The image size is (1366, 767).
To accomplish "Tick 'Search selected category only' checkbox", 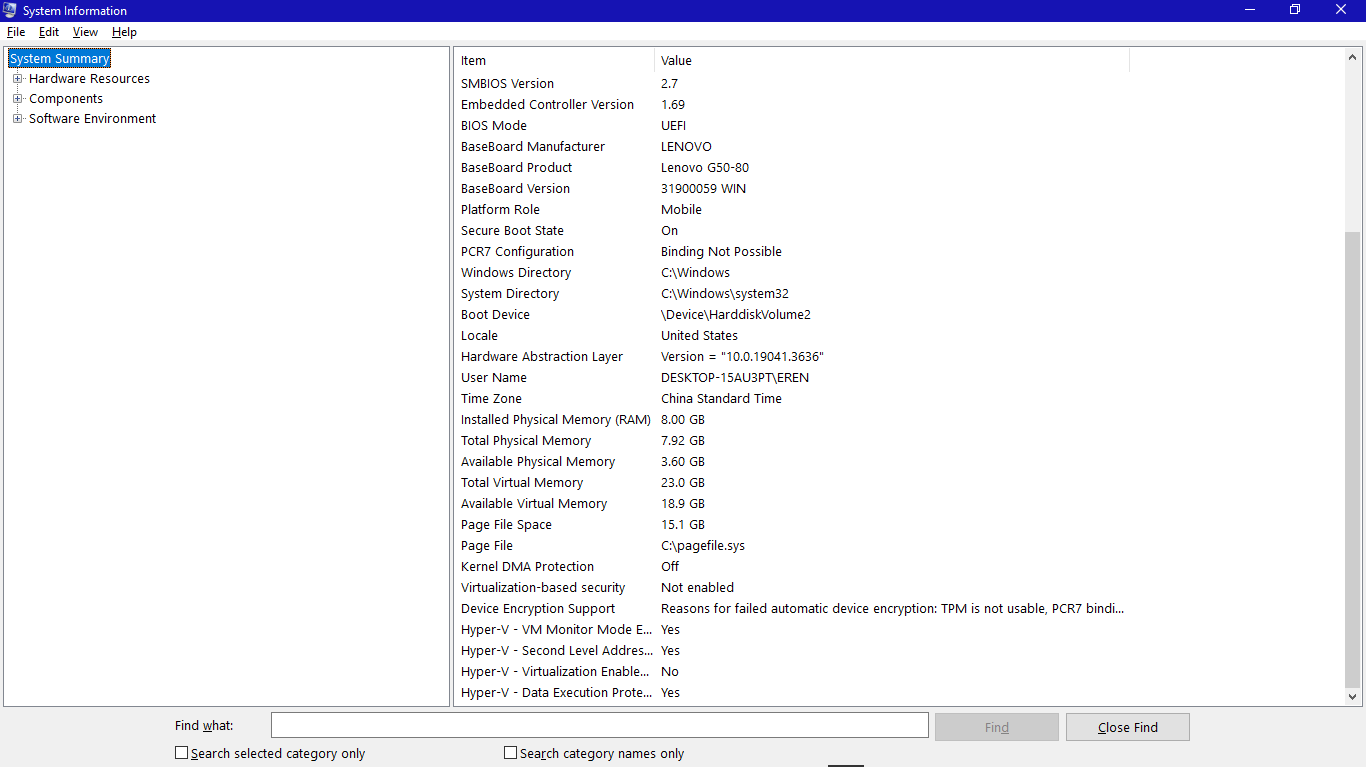I will 181,753.
